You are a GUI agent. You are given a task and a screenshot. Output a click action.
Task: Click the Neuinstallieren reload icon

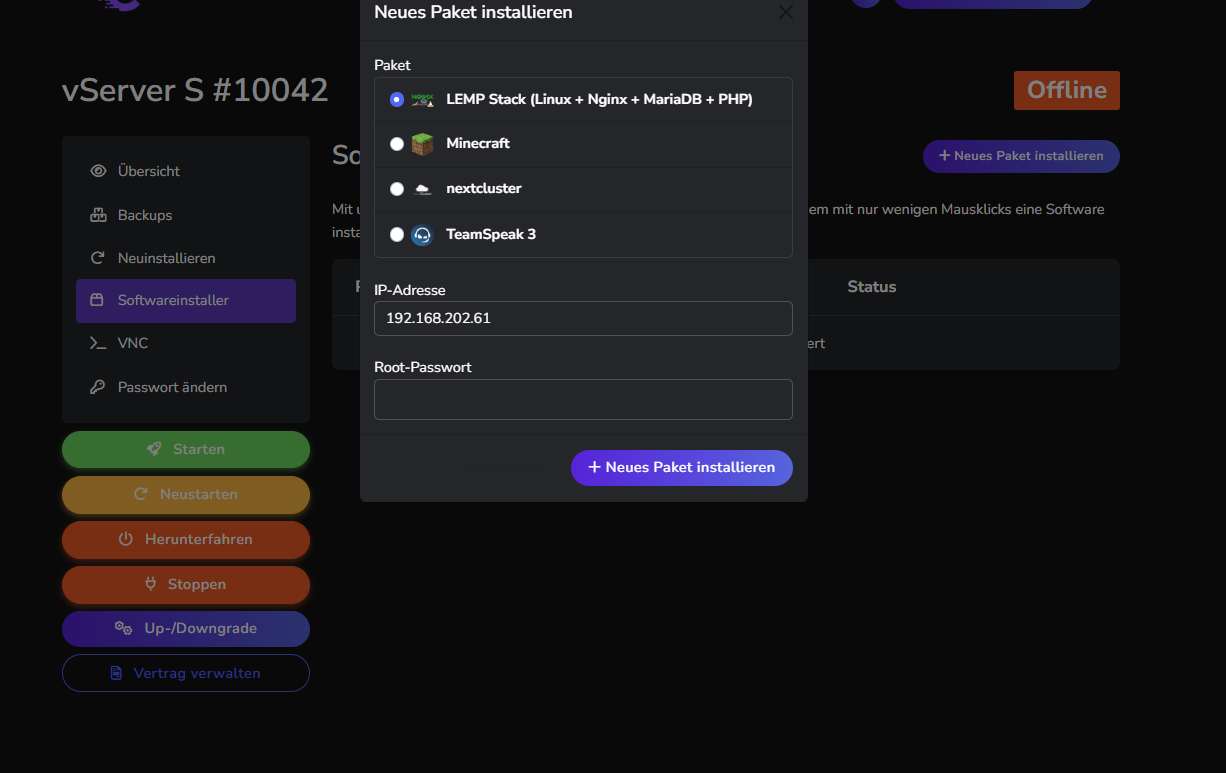point(98,258)
